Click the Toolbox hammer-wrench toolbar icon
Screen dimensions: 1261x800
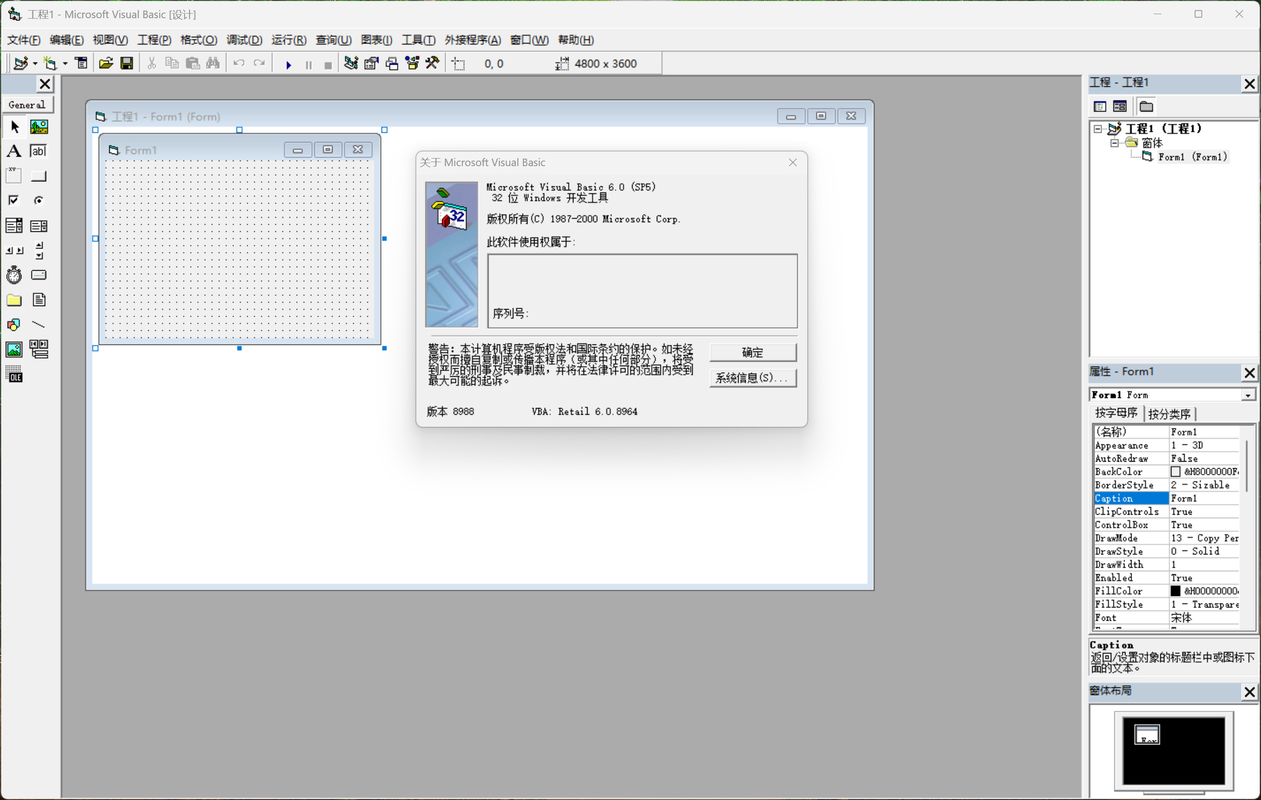click(432, 63)
